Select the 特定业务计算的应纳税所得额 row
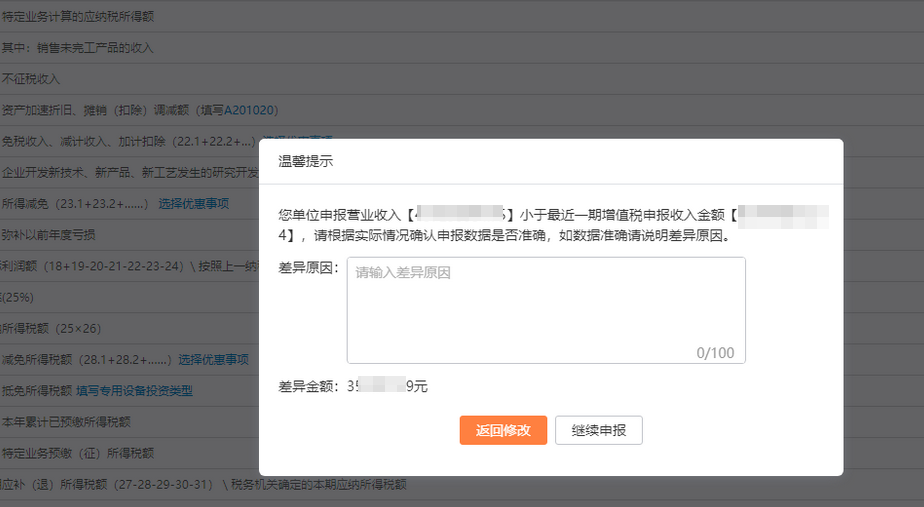924x507 pixels. (x=78, y=17)
